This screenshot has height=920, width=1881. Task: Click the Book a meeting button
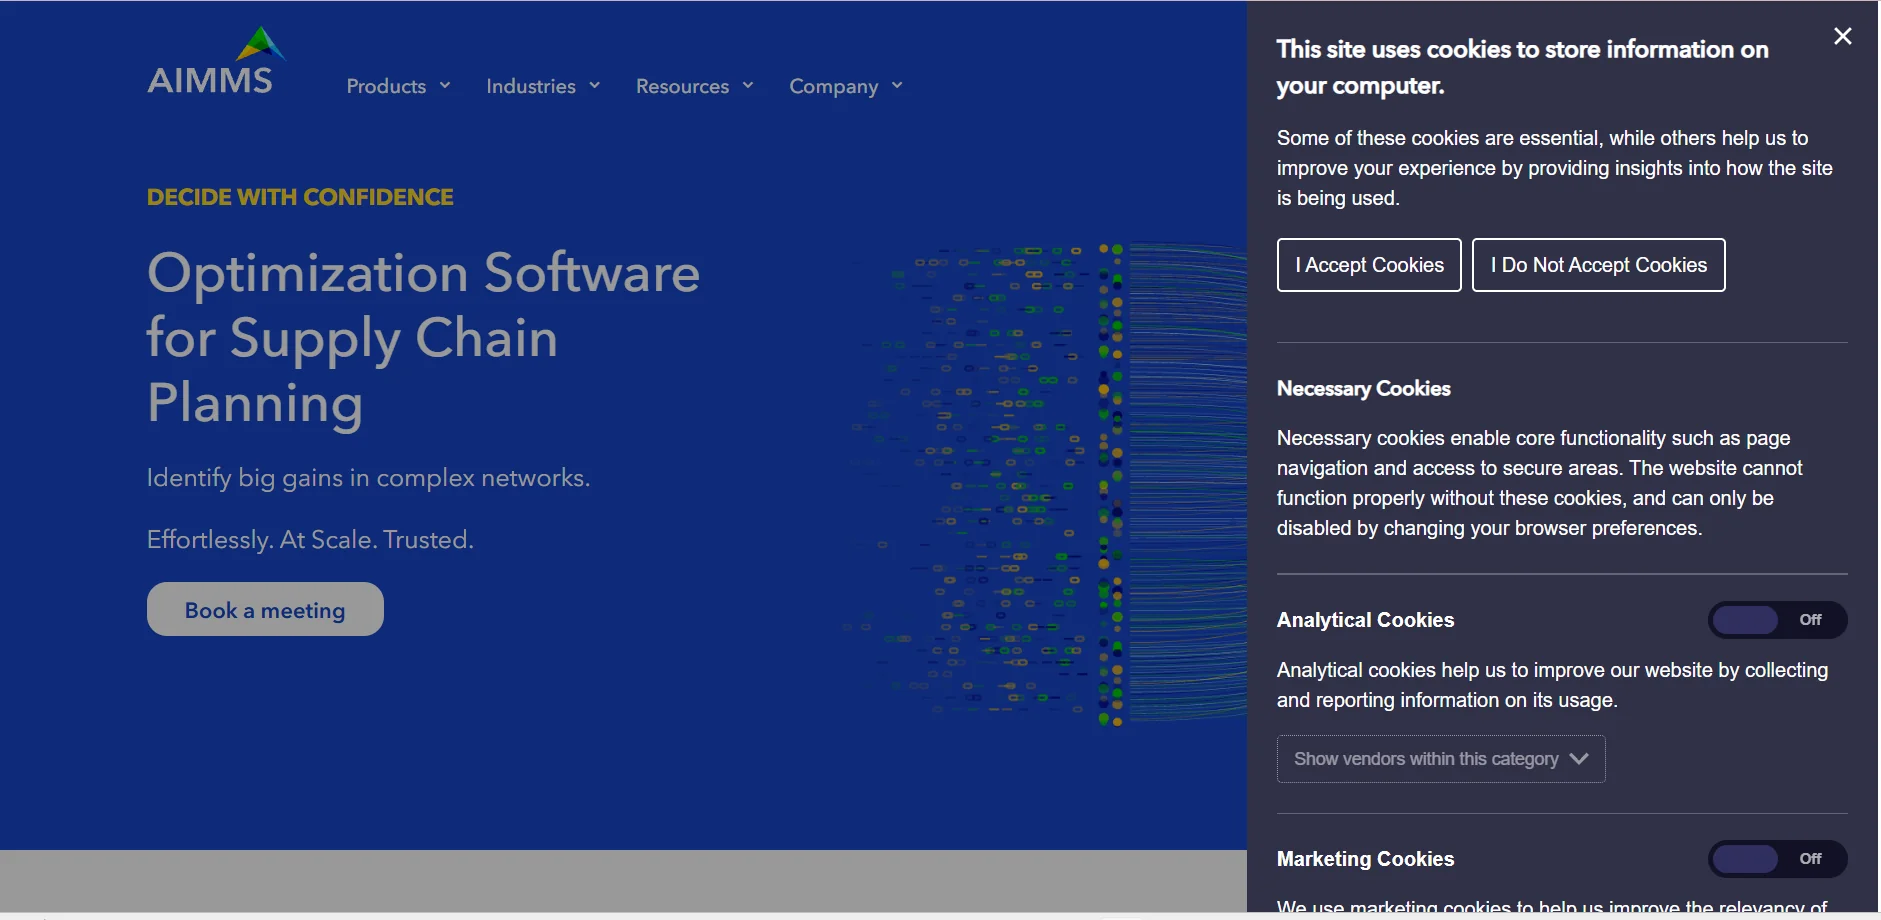[x=265, y=610]
